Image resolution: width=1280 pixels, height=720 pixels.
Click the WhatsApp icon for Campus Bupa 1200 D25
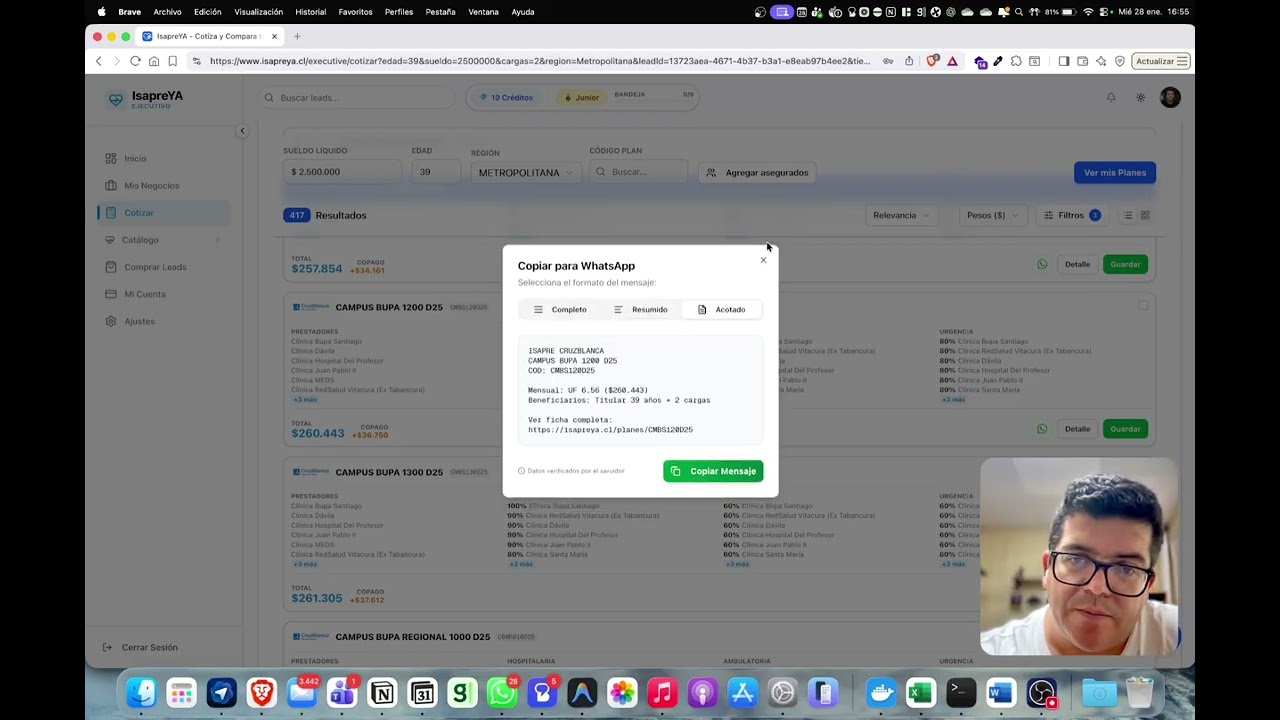1042,429
